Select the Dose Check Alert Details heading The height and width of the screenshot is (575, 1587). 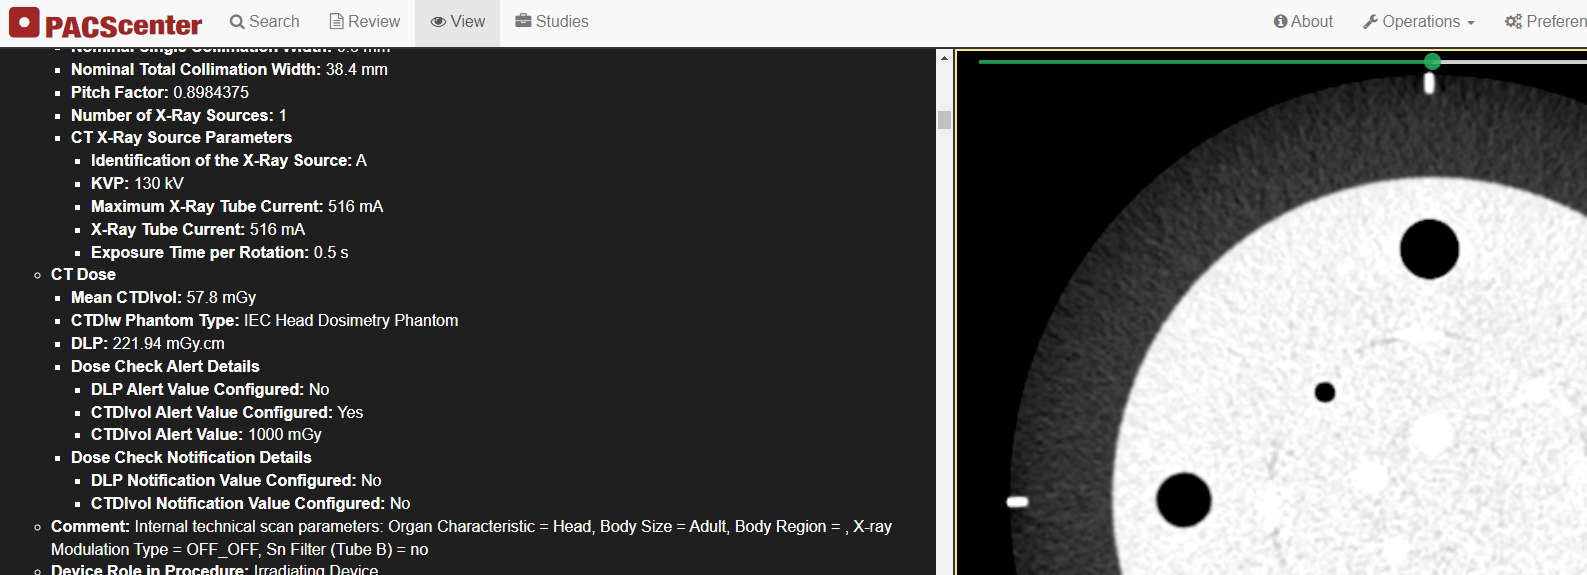point(165,366)
